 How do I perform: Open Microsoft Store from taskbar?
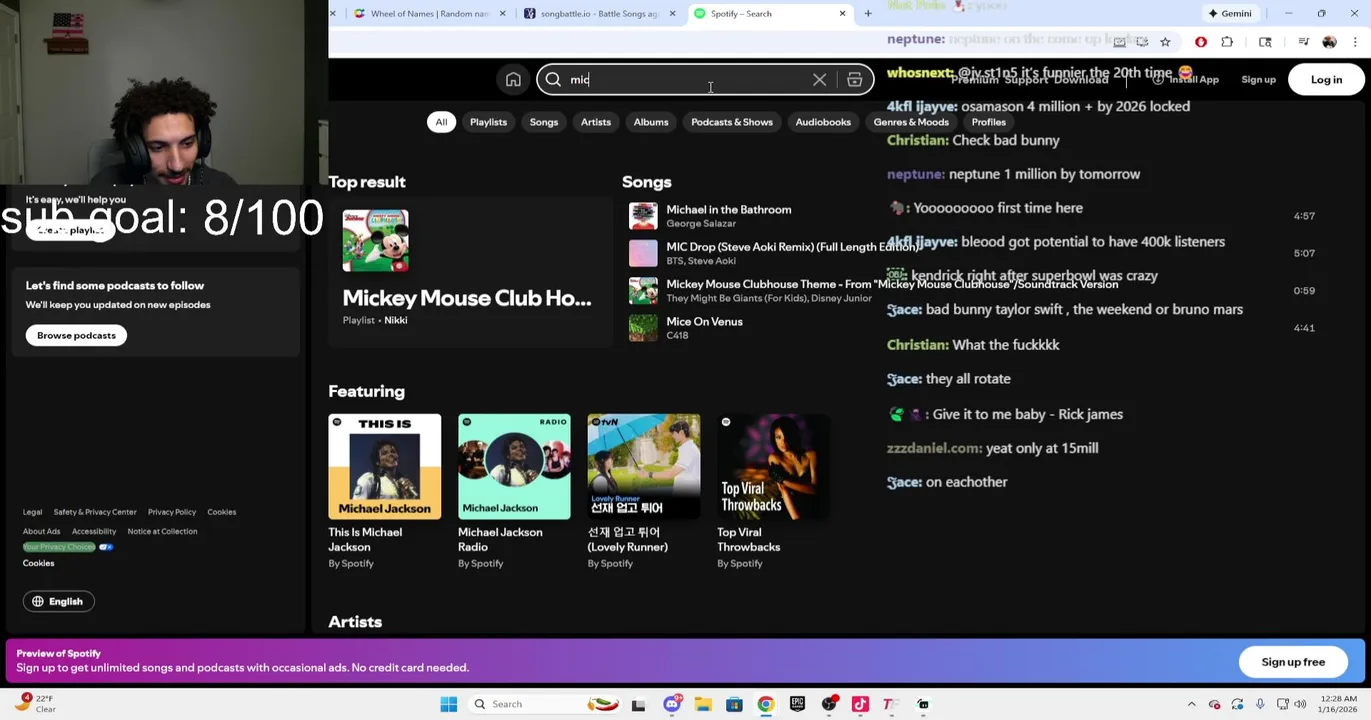coord(734,704)
